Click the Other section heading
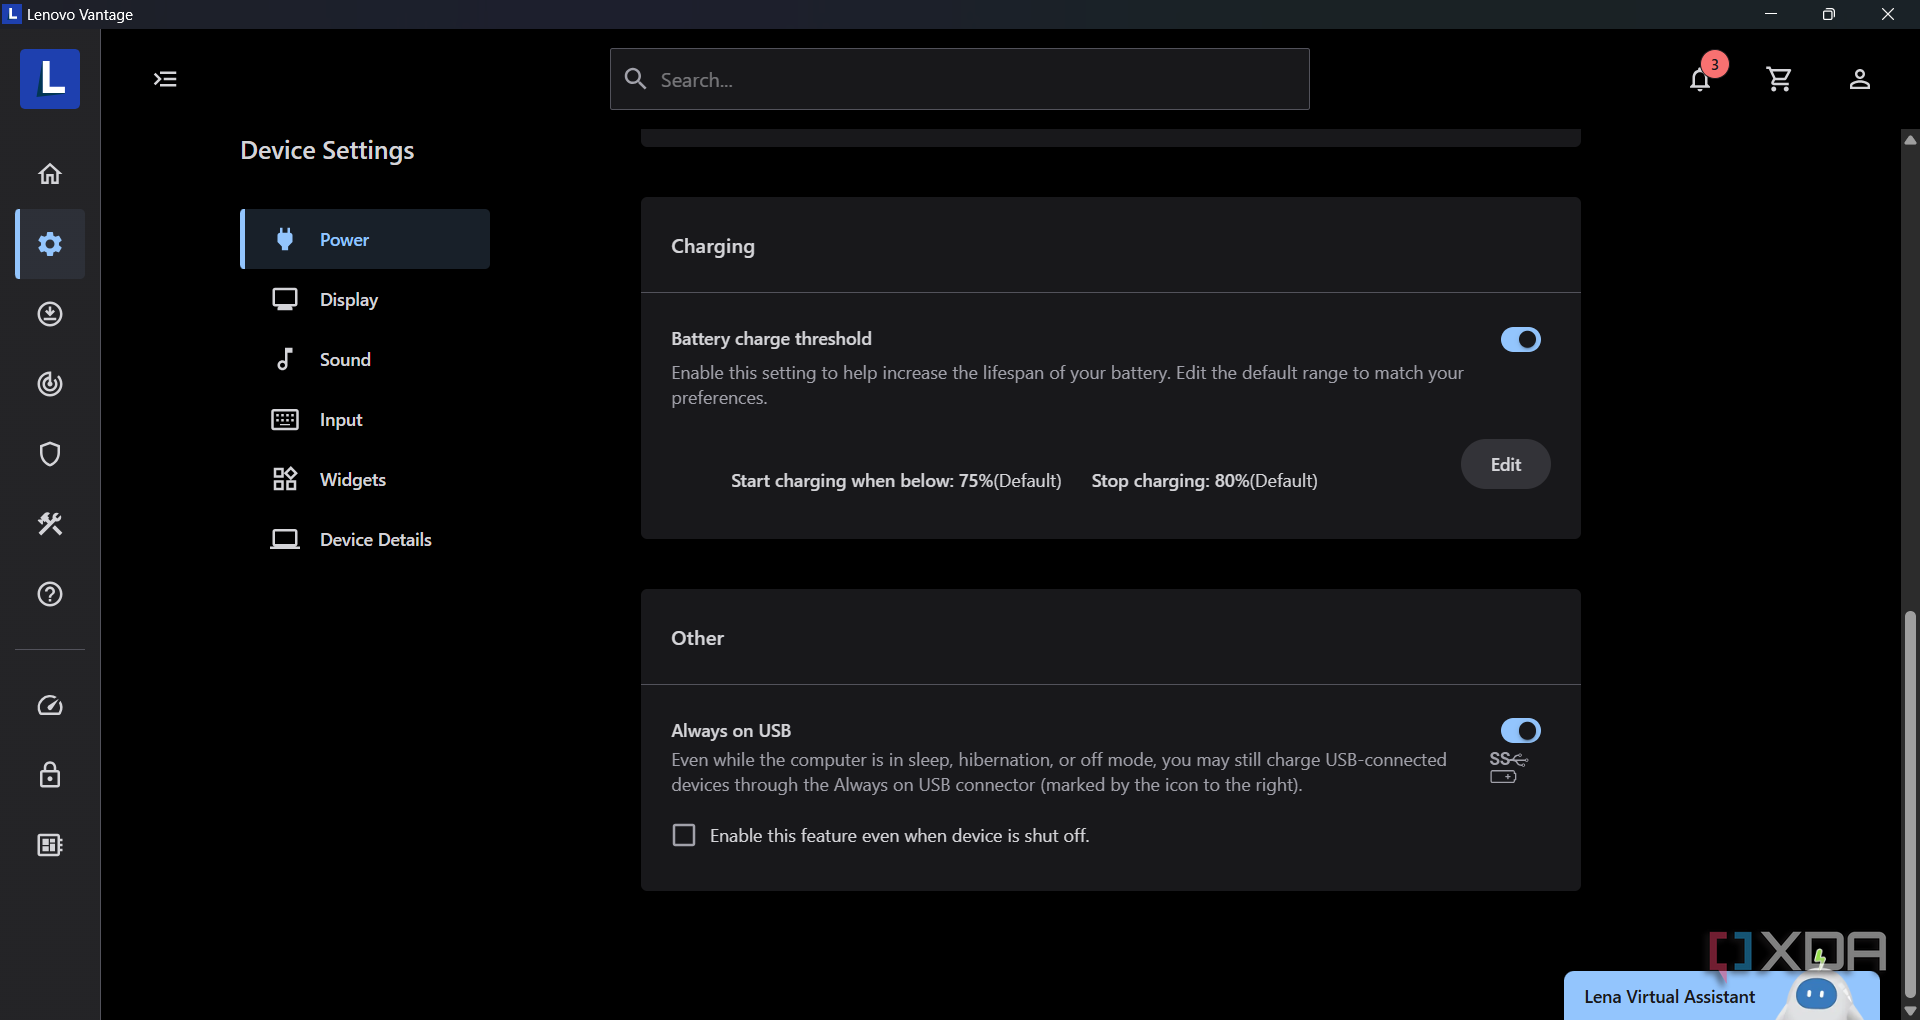The height and width of the screenshot is (1020, 1920). tap(697, 638)
